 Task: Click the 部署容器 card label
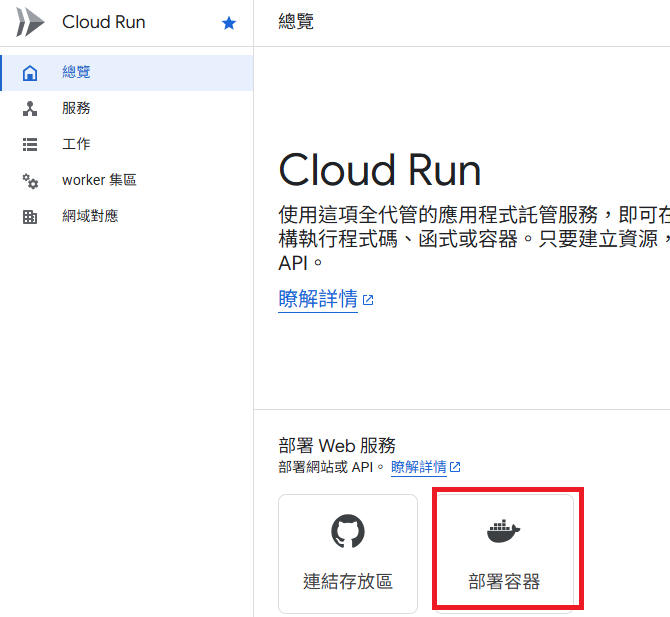point(504,581)
